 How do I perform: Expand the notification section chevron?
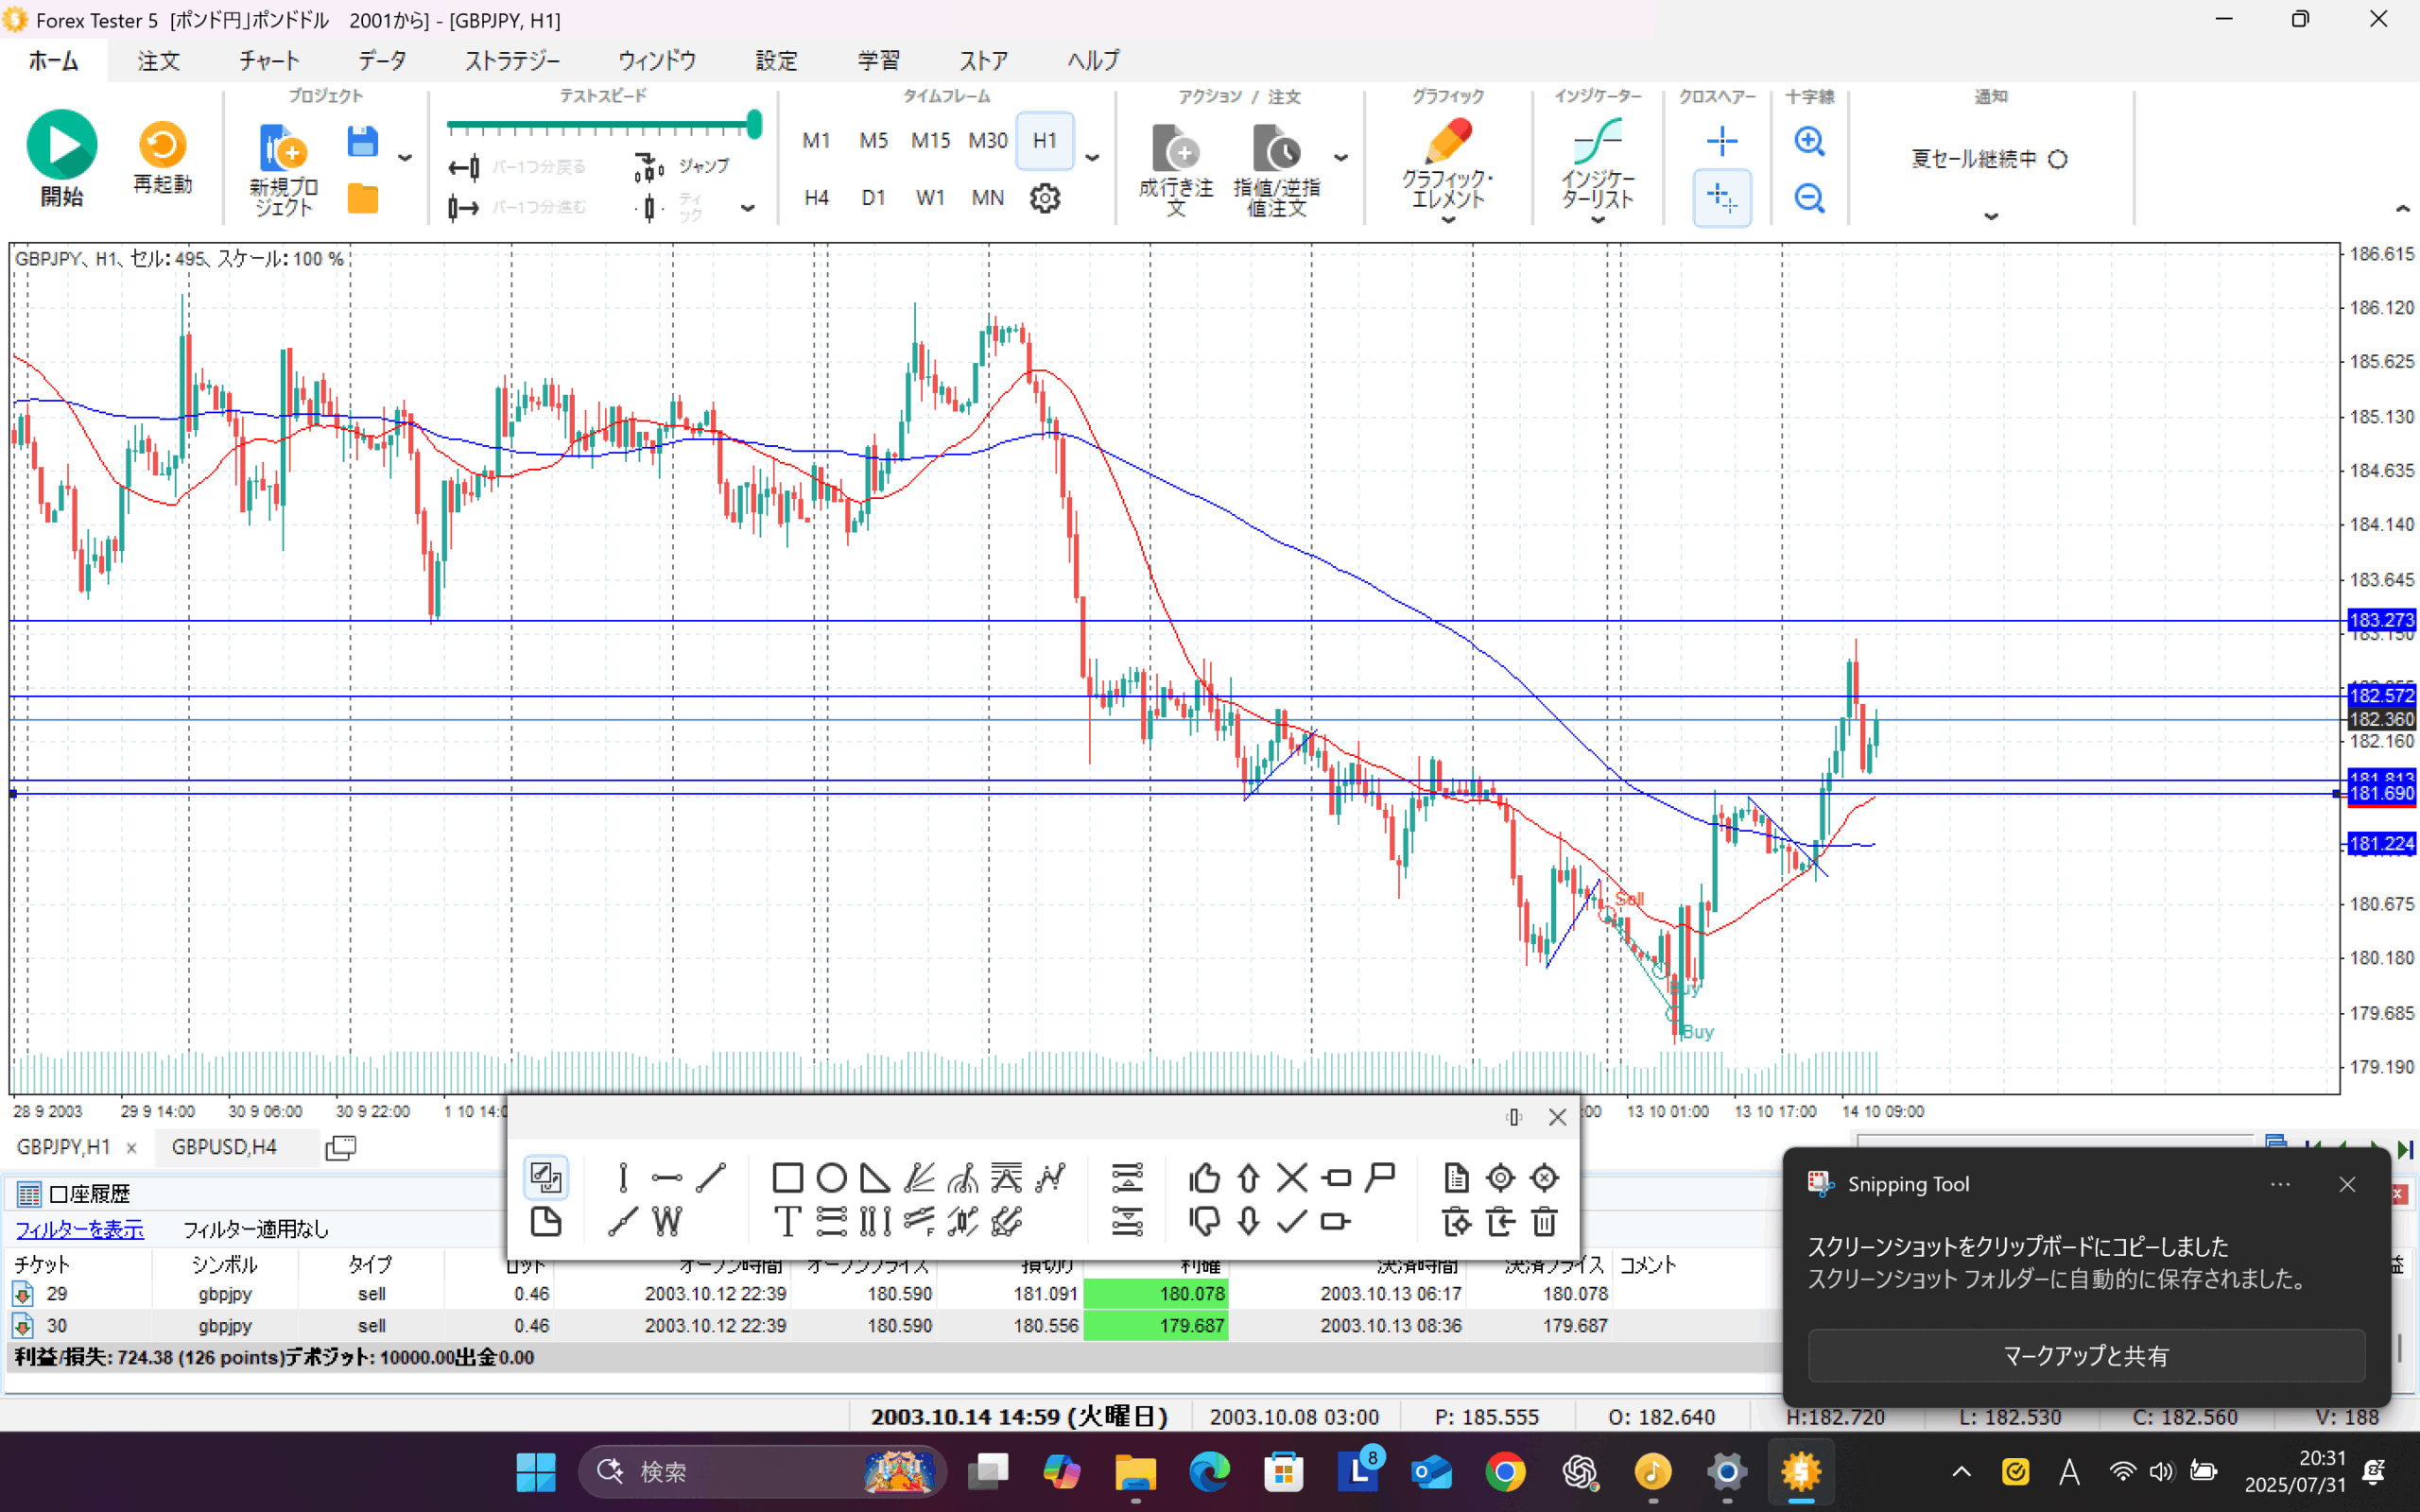(x=1991, y=216)
